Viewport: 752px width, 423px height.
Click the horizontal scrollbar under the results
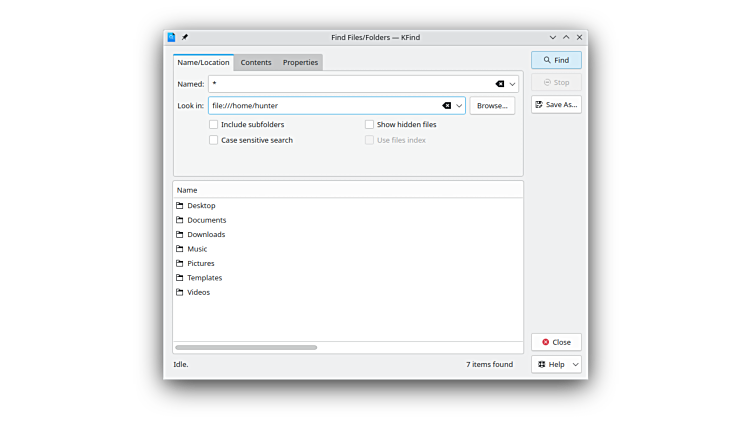246,347
